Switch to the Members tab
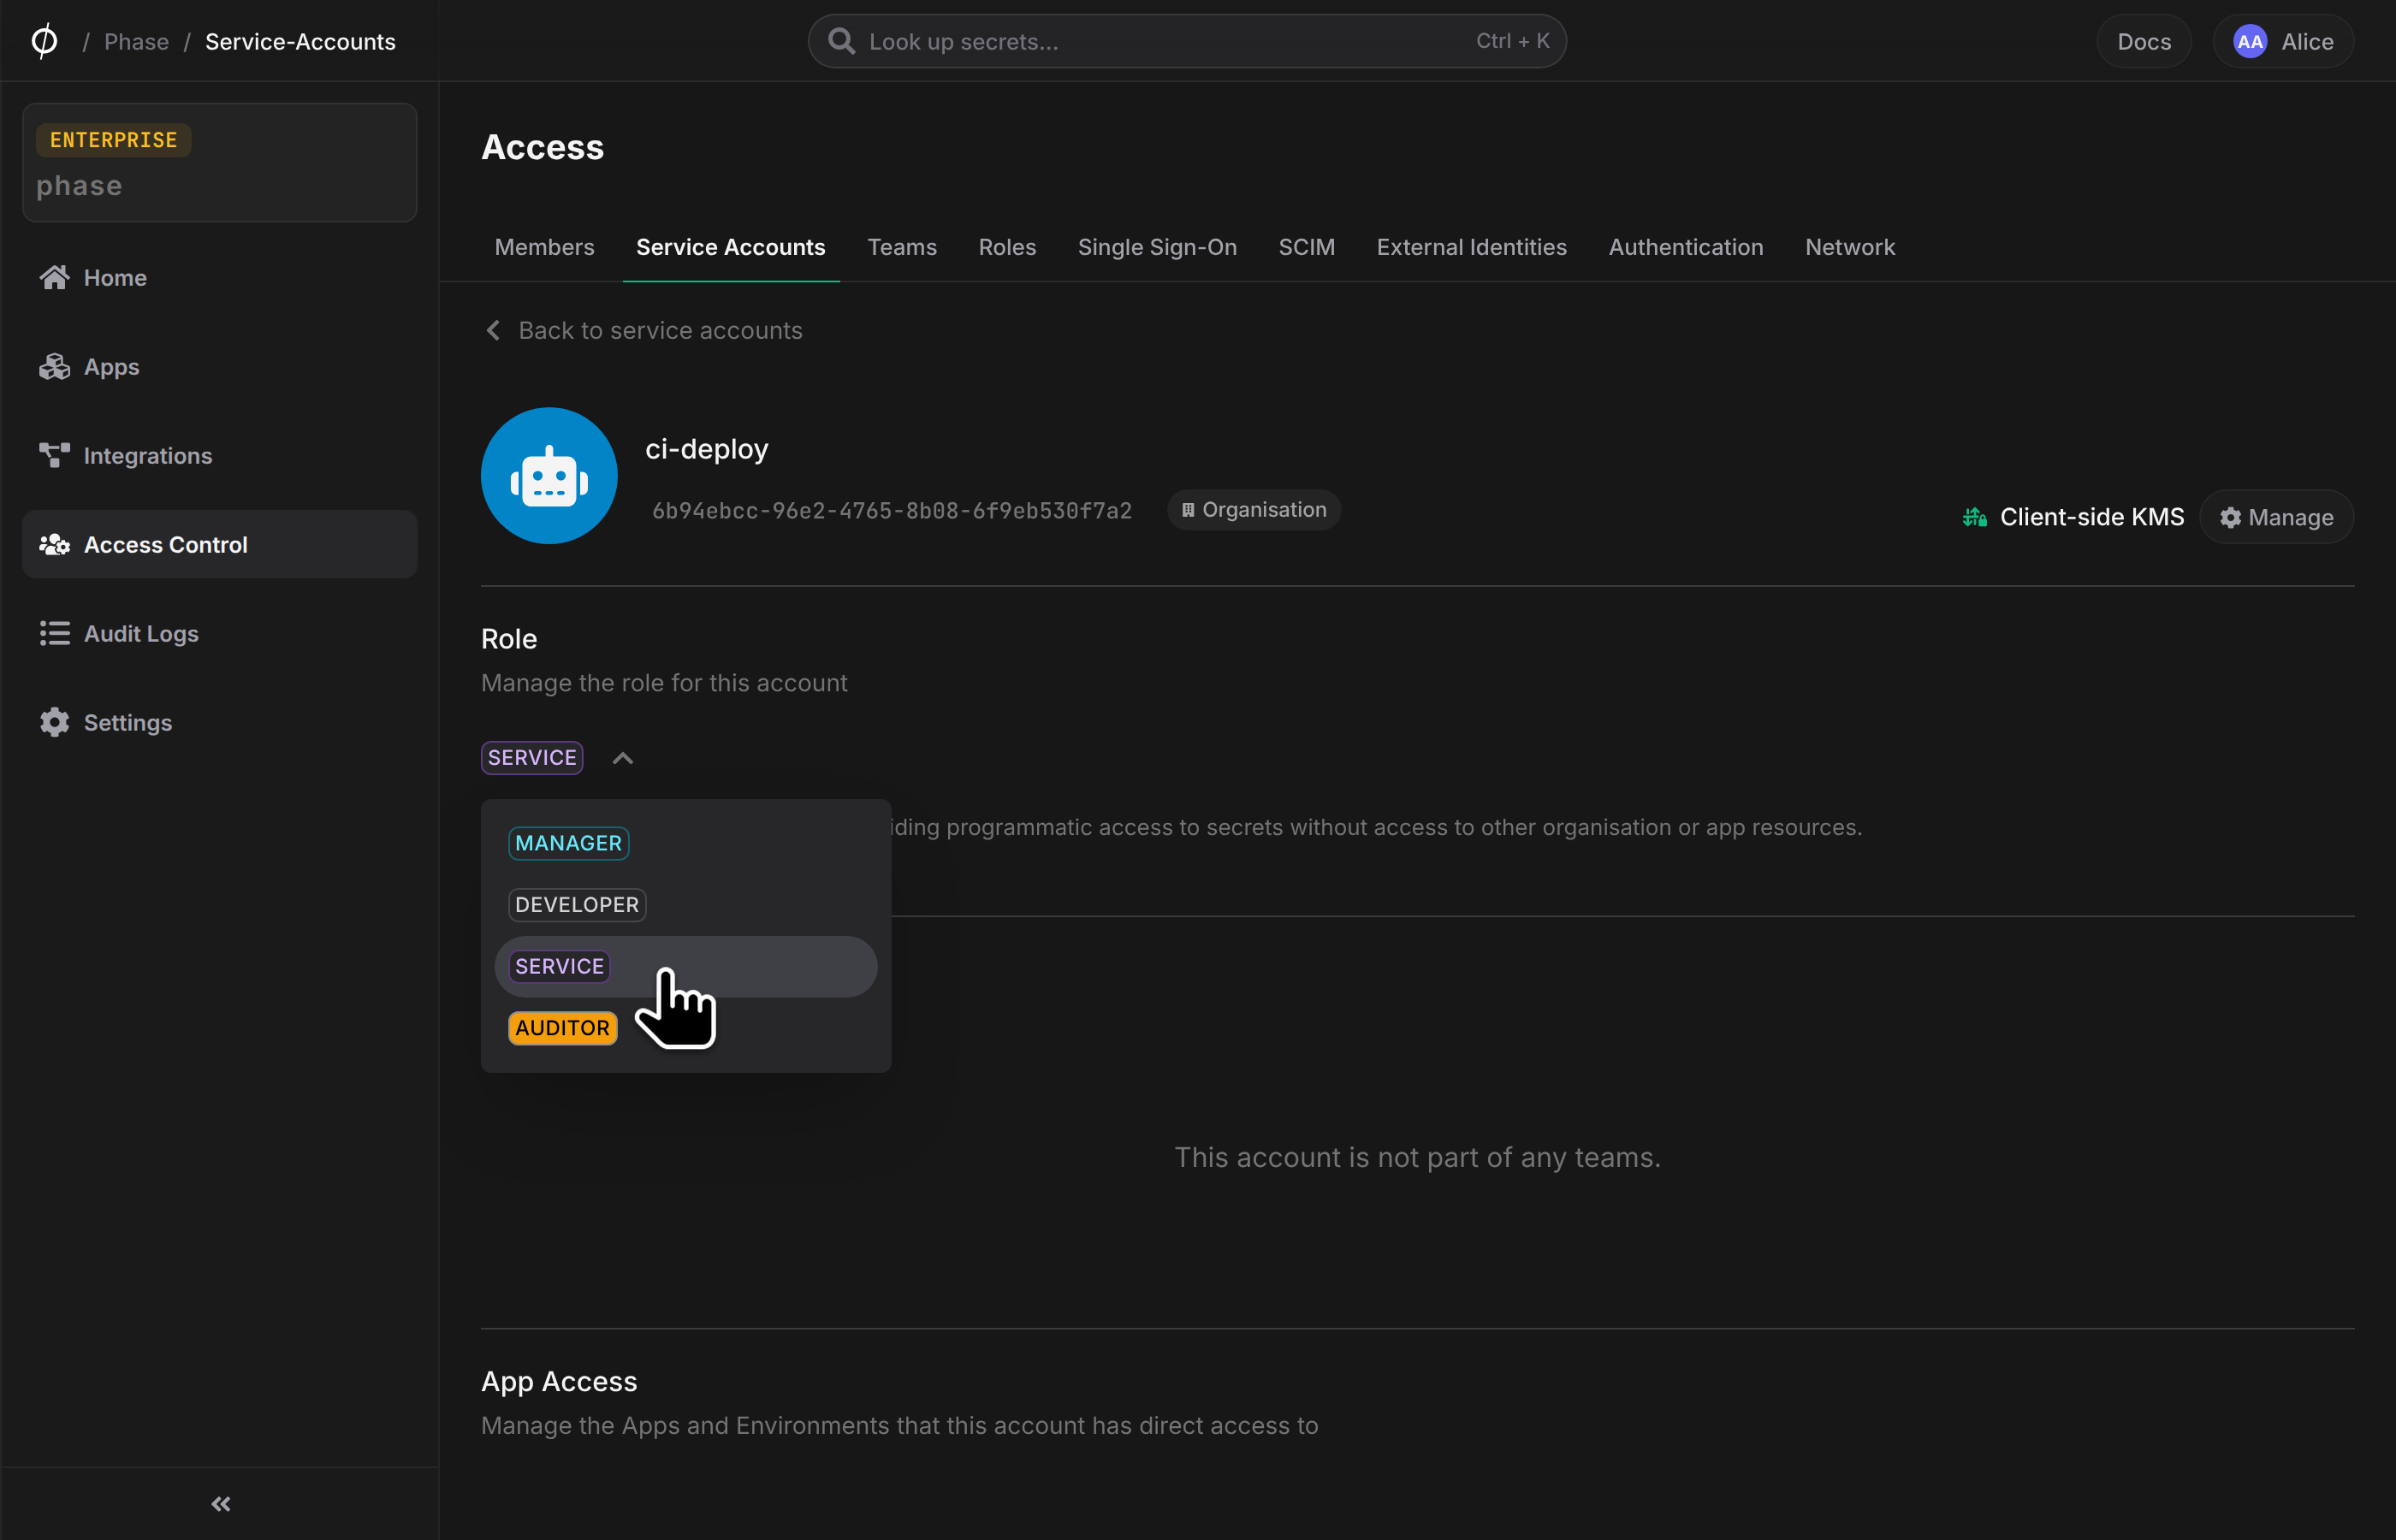 point(544,247)
